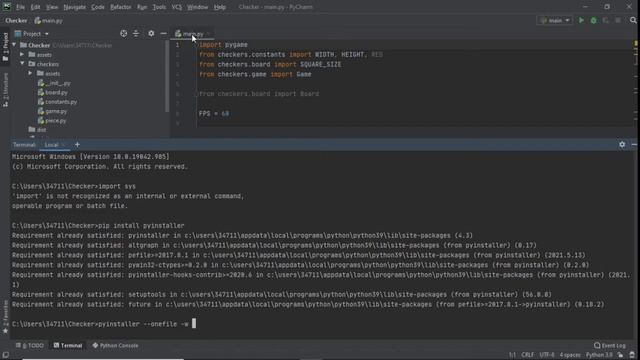
Task: Open the Refactor menu
Action: pos(120,7)
